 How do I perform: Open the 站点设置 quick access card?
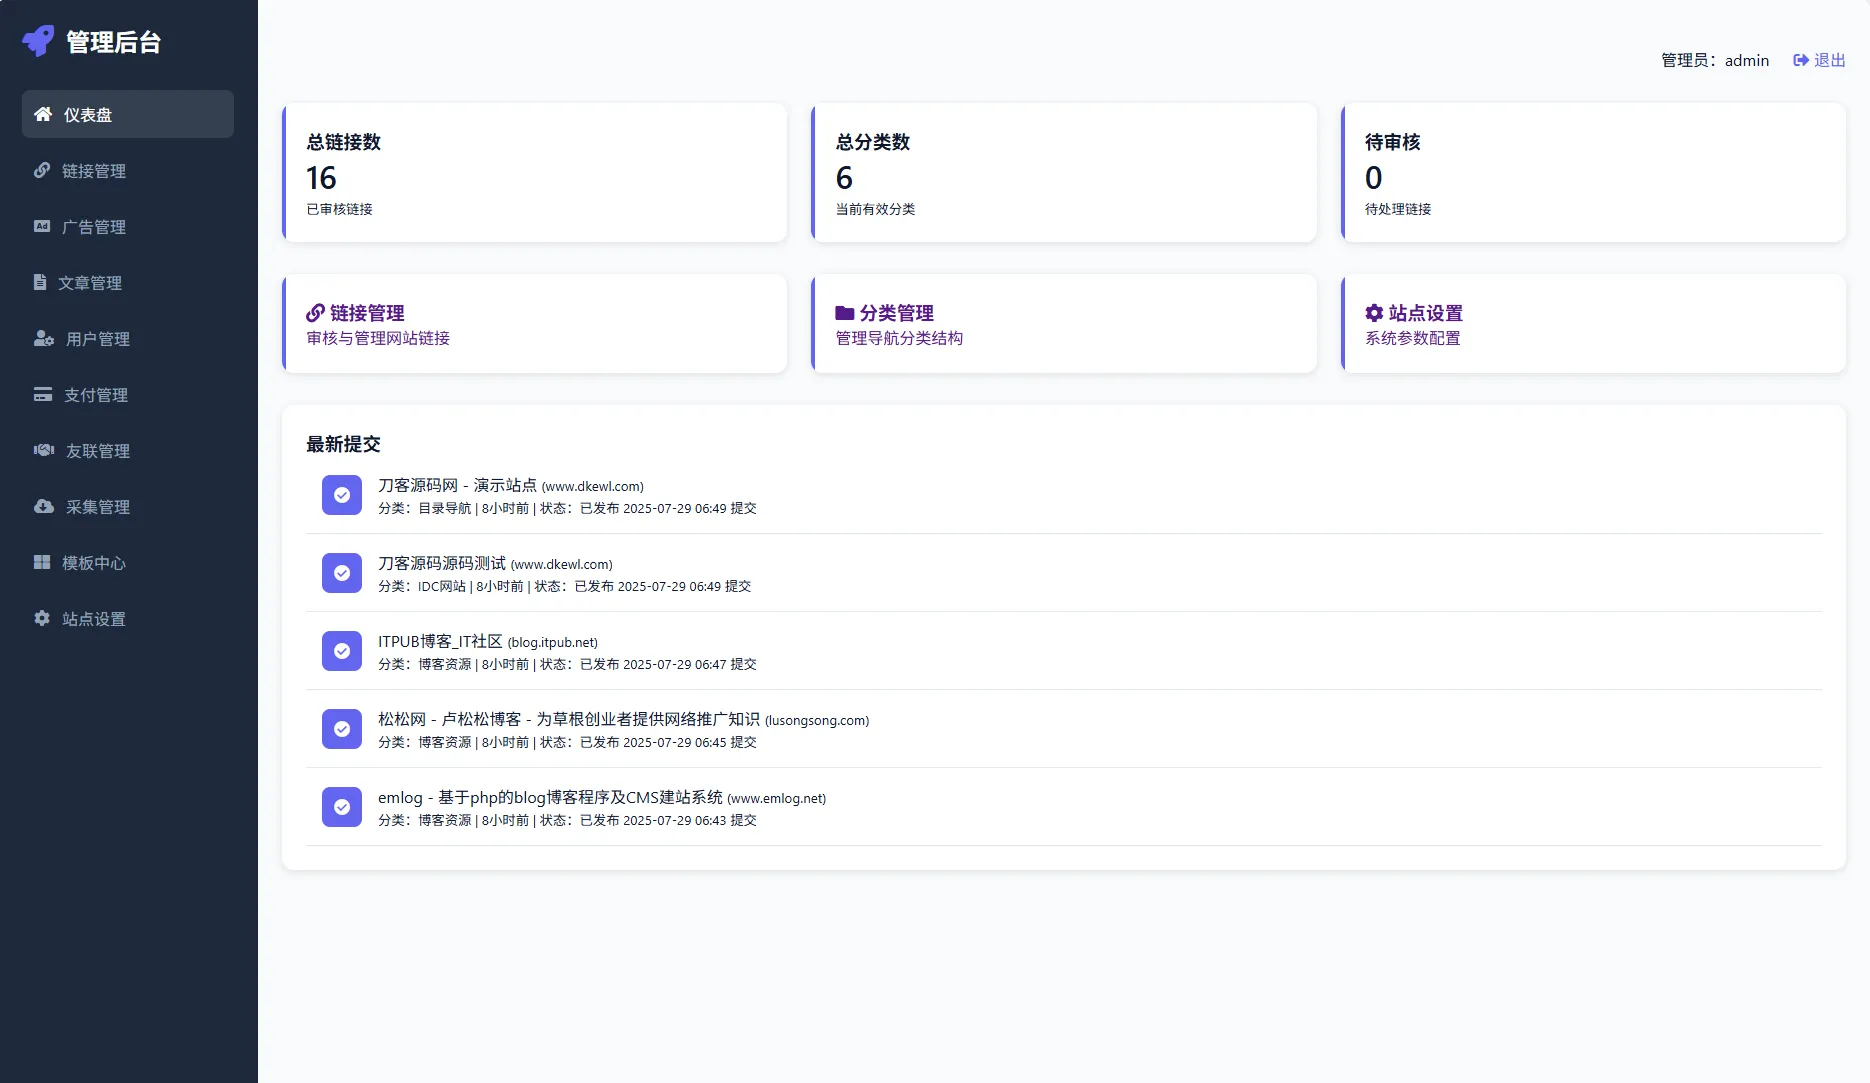click(1592, 324)
